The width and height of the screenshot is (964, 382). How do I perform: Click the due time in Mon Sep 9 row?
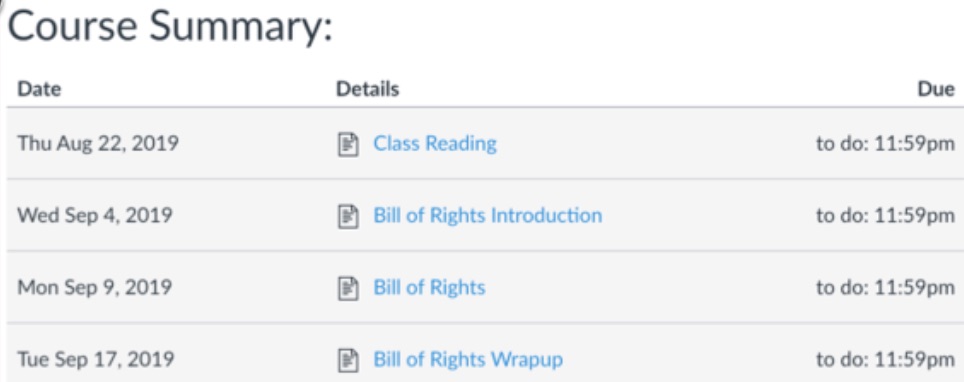pos(885,287)
